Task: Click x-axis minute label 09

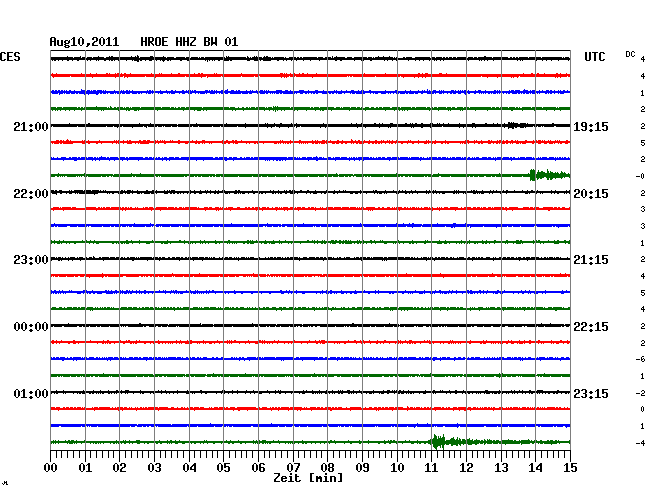Action: click(x=362, y=468)
